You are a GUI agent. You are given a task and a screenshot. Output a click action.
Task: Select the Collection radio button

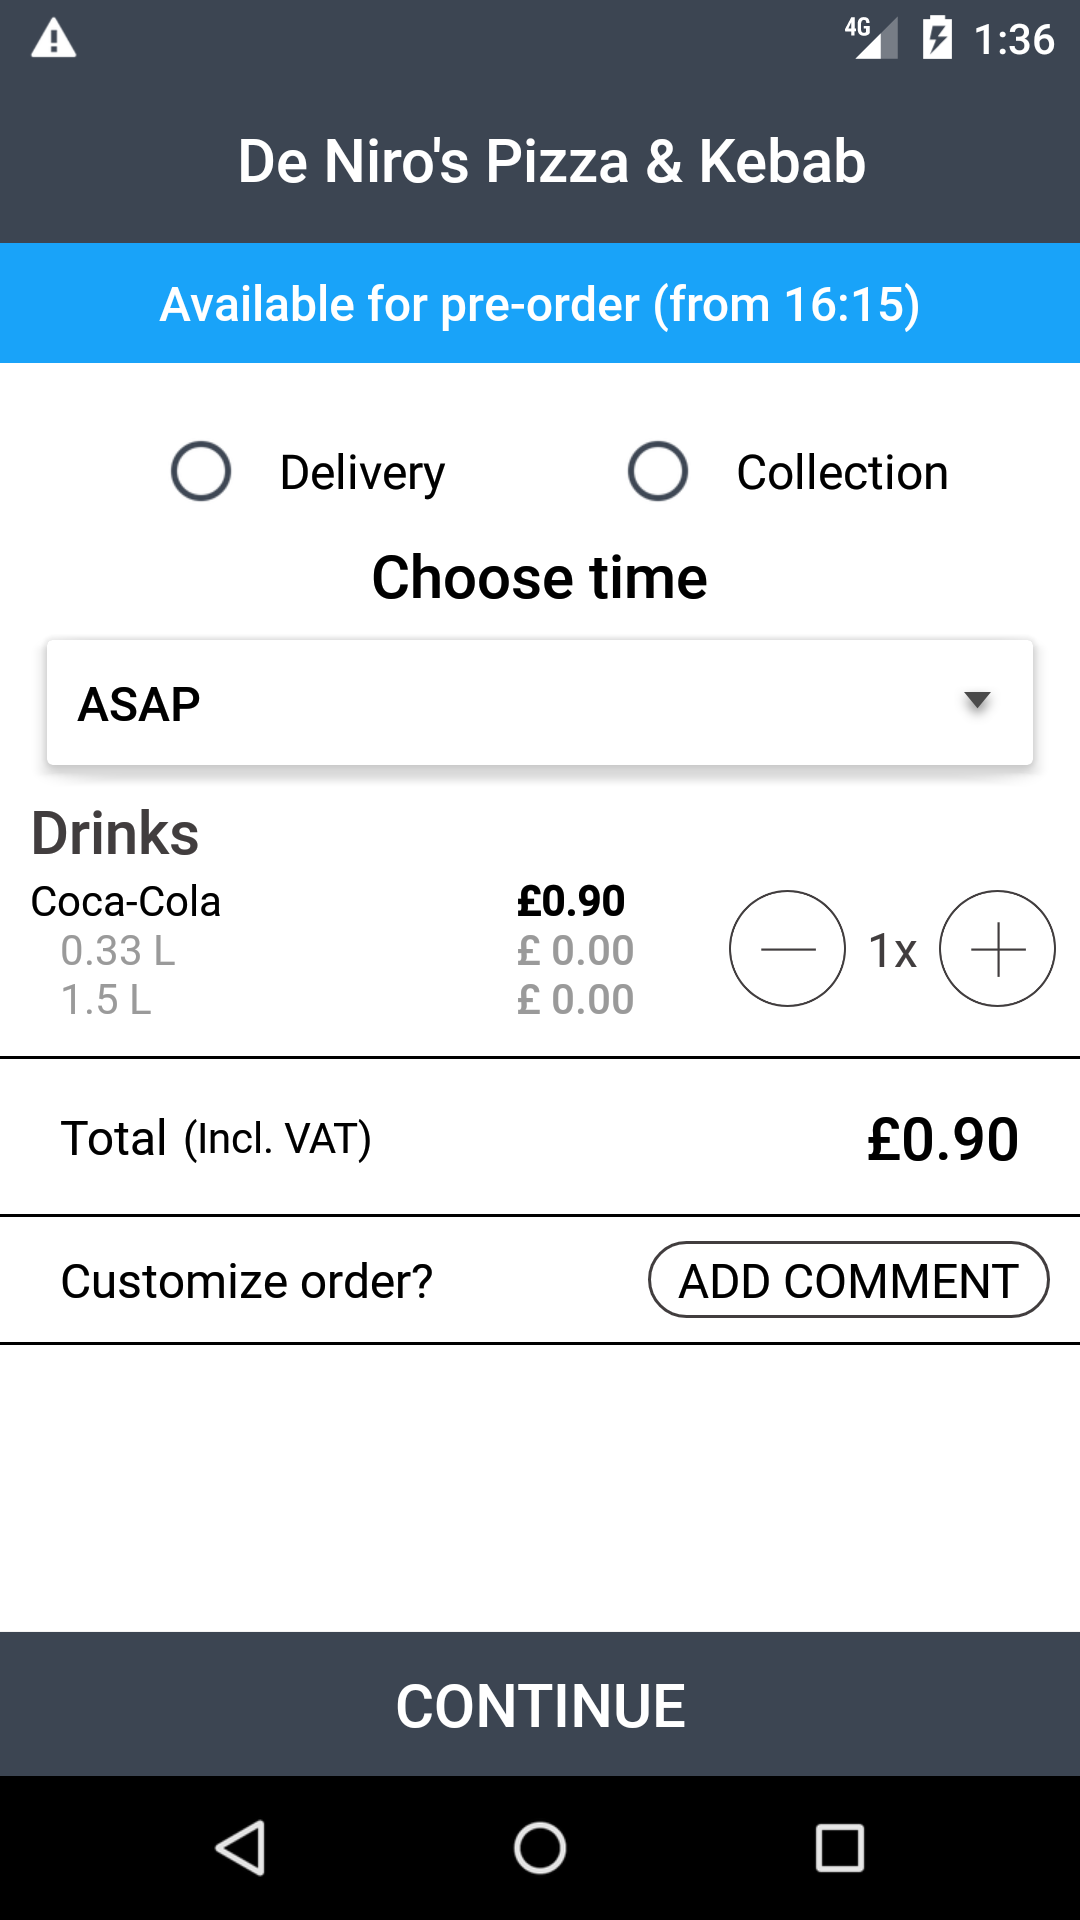(x=658, y=471)
